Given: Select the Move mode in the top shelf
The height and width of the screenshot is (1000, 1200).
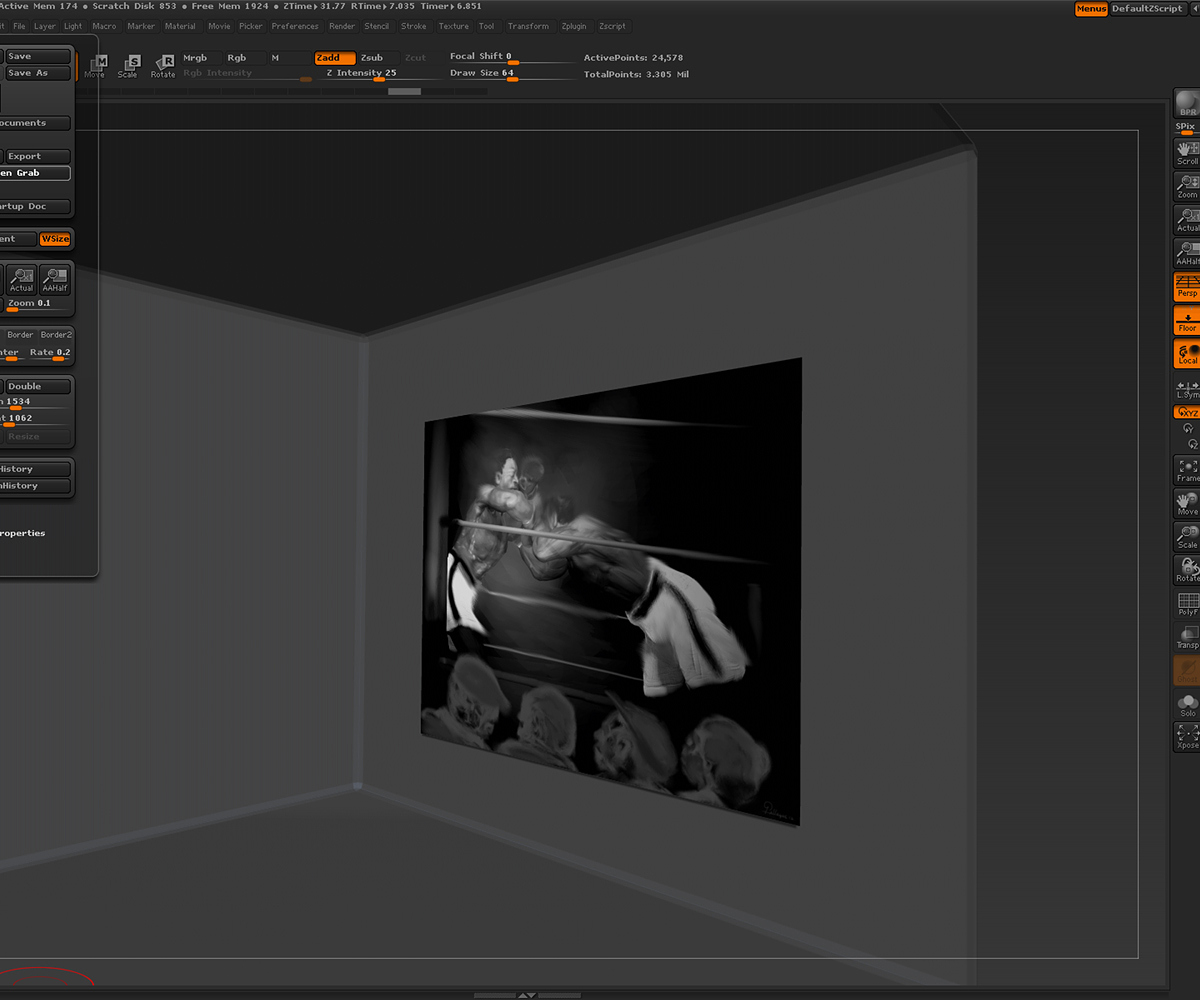Looking at the screenshot, I should (x=94, y=67).
